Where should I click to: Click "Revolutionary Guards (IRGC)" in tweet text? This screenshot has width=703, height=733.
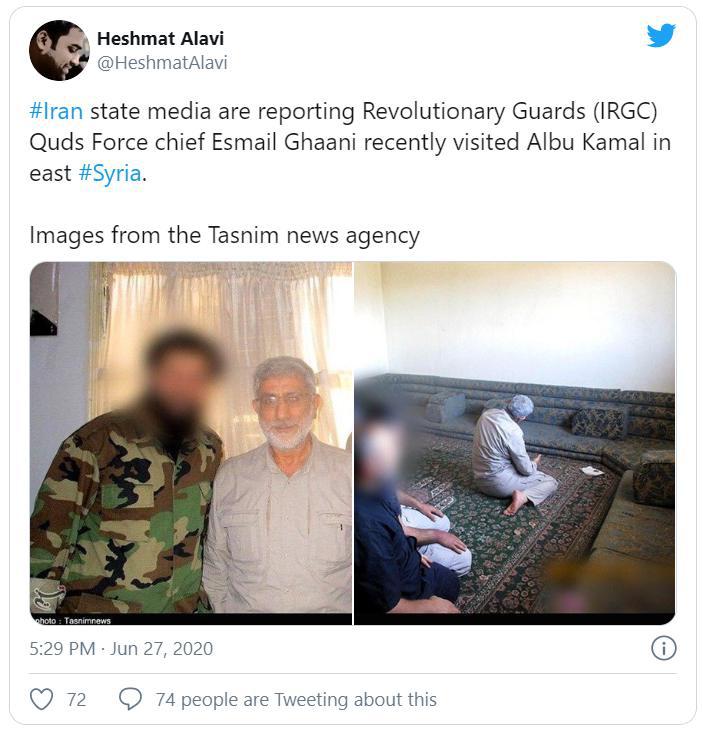[510, 111]
